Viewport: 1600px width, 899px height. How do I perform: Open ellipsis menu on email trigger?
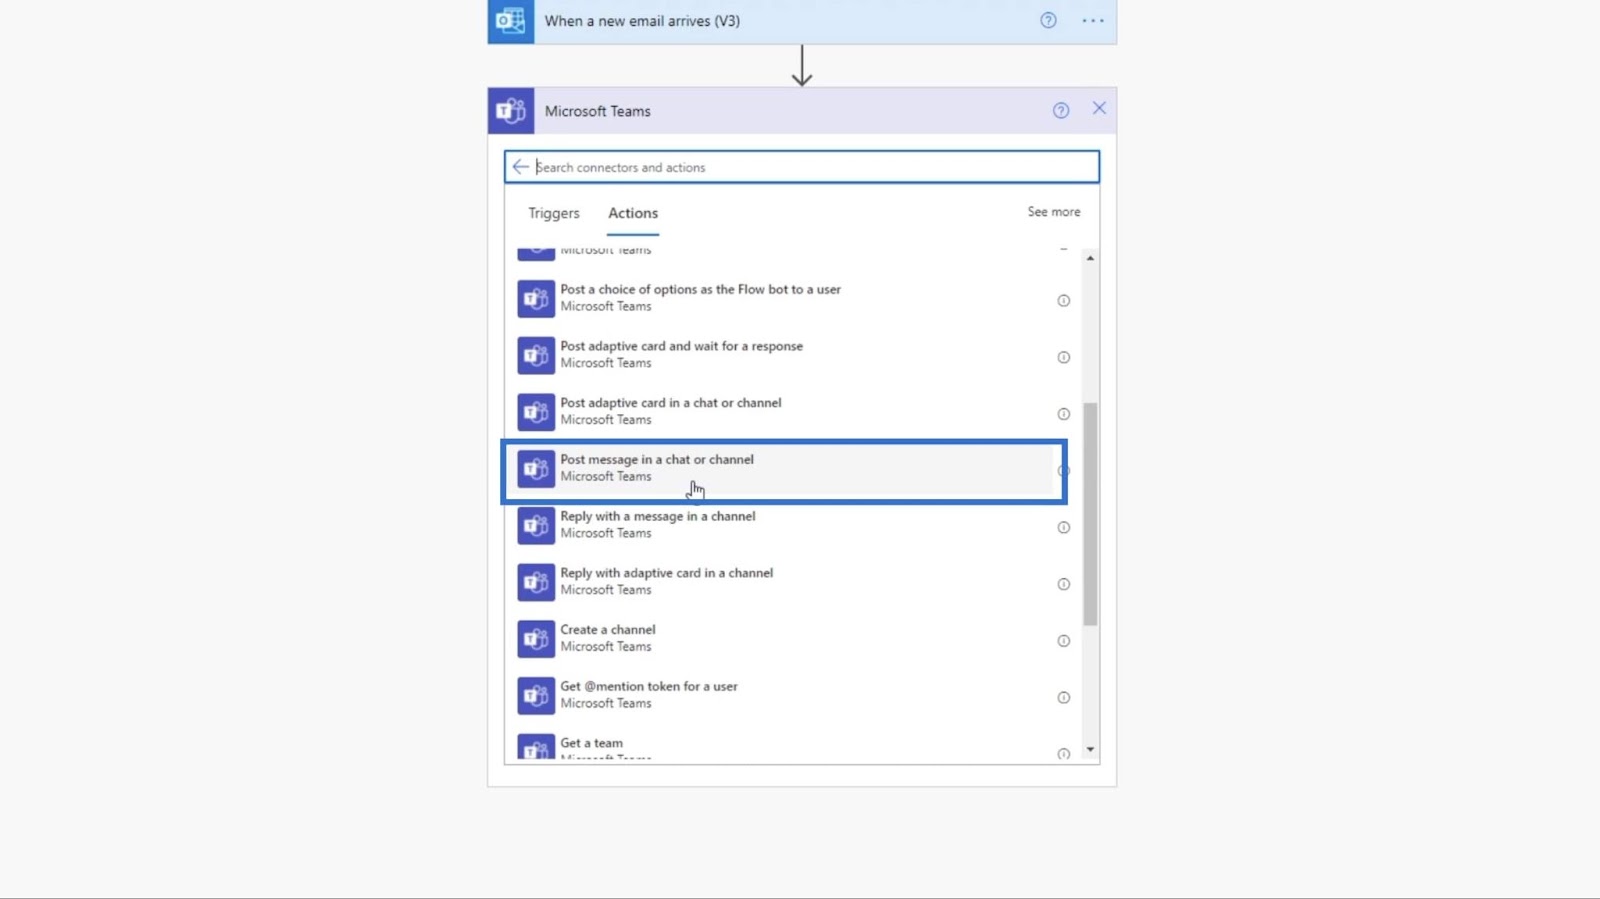tap(1093, 20)
